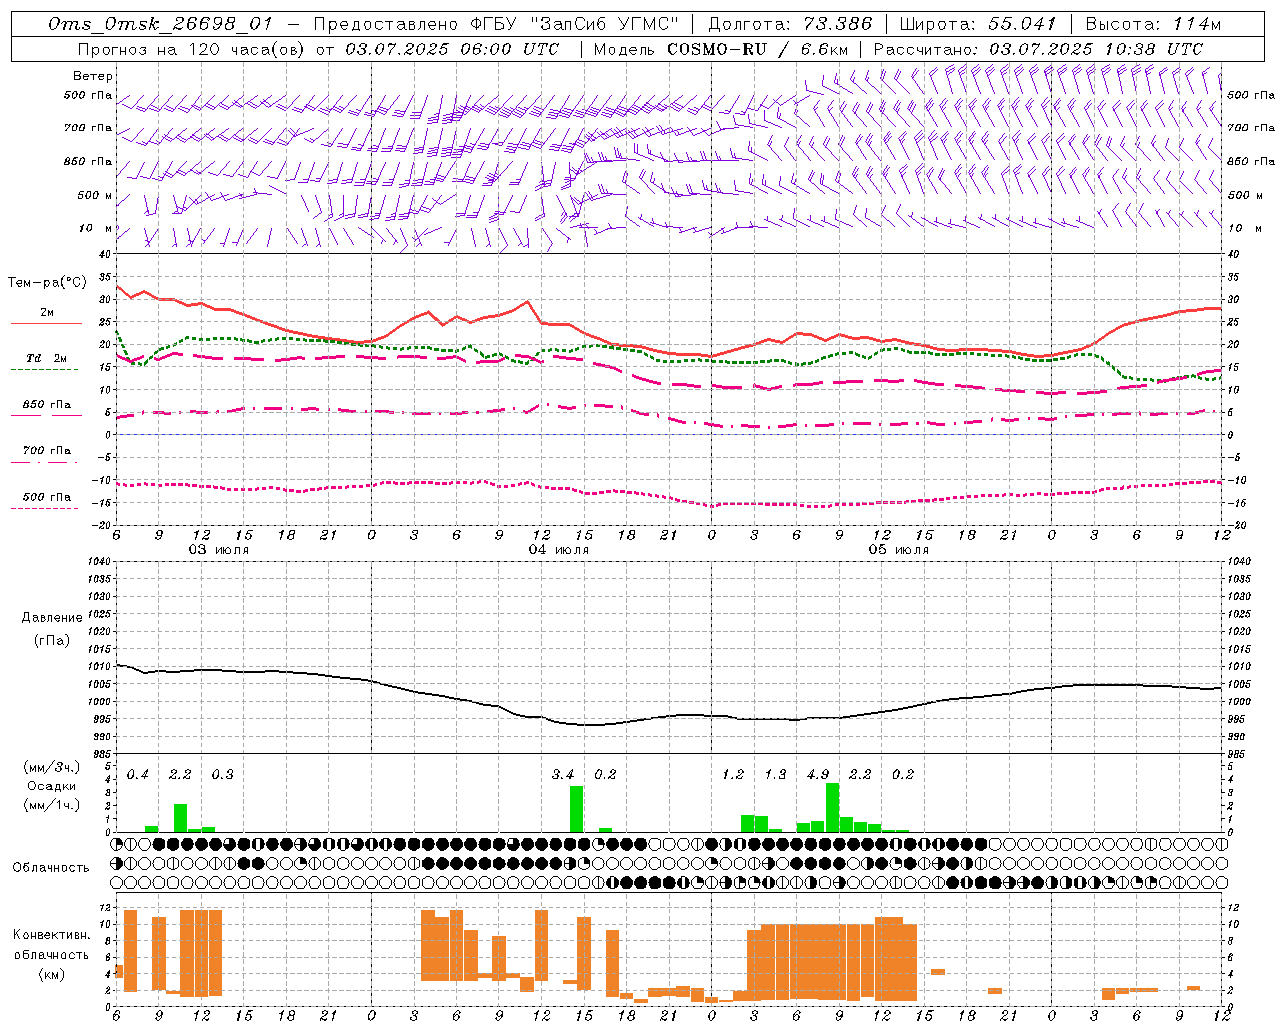Select the 'Широта: 55.041' latitude value
The image size is (1280, 1024).
(x=978, y=24)
